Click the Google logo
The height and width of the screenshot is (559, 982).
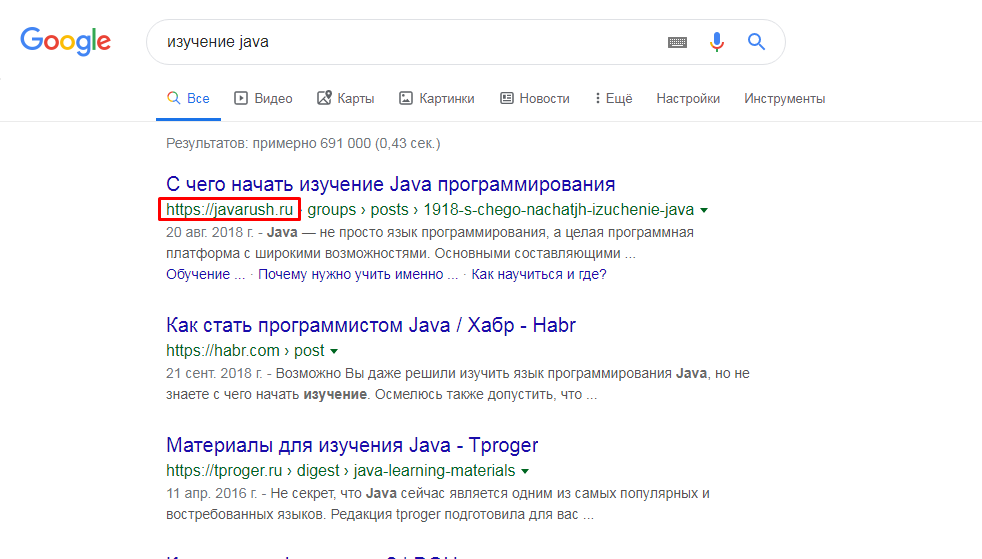point(66,41)
